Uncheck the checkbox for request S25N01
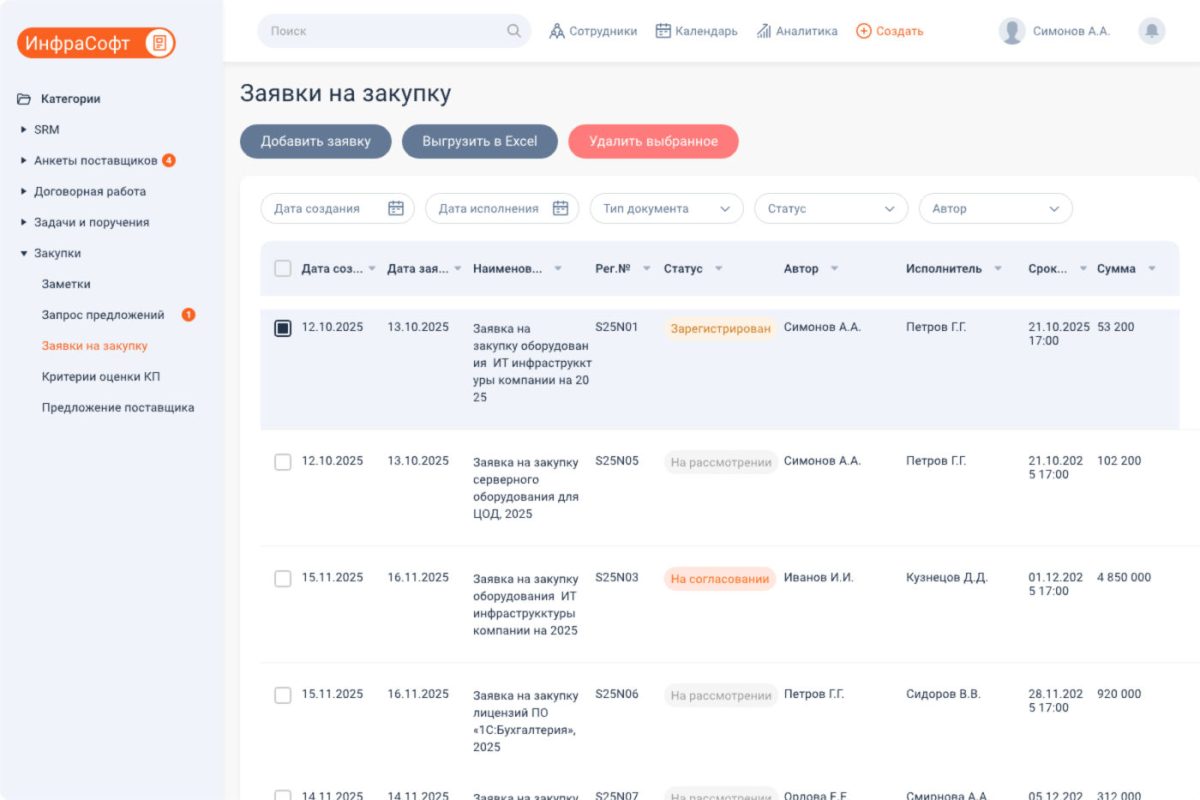1200x800 pixels. (283, 328)
